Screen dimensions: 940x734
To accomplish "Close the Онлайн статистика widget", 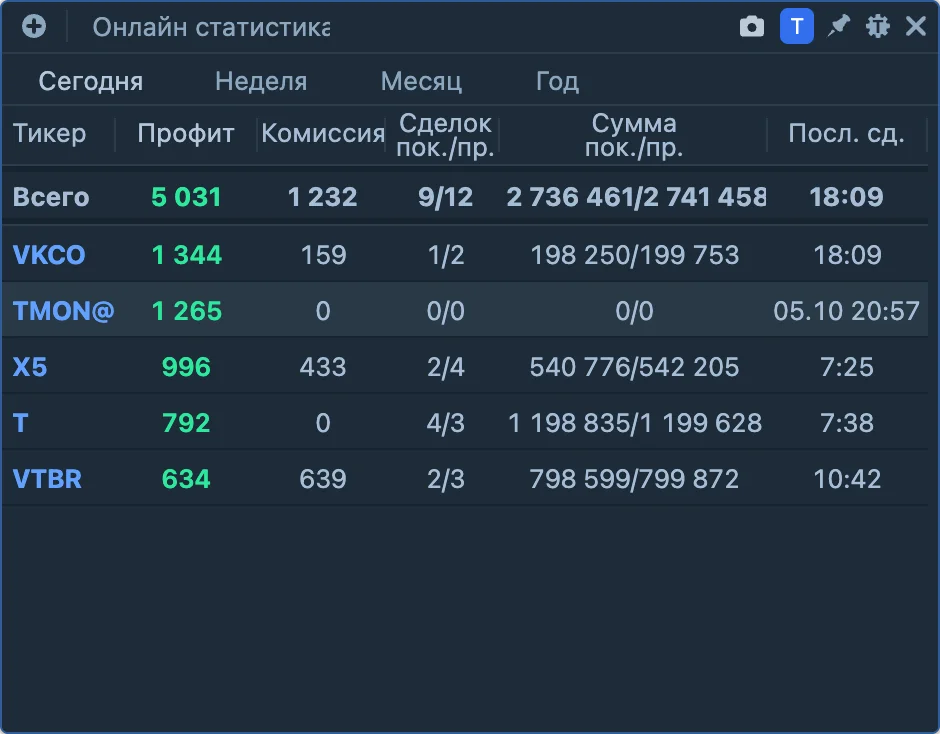I will point(916,26).
